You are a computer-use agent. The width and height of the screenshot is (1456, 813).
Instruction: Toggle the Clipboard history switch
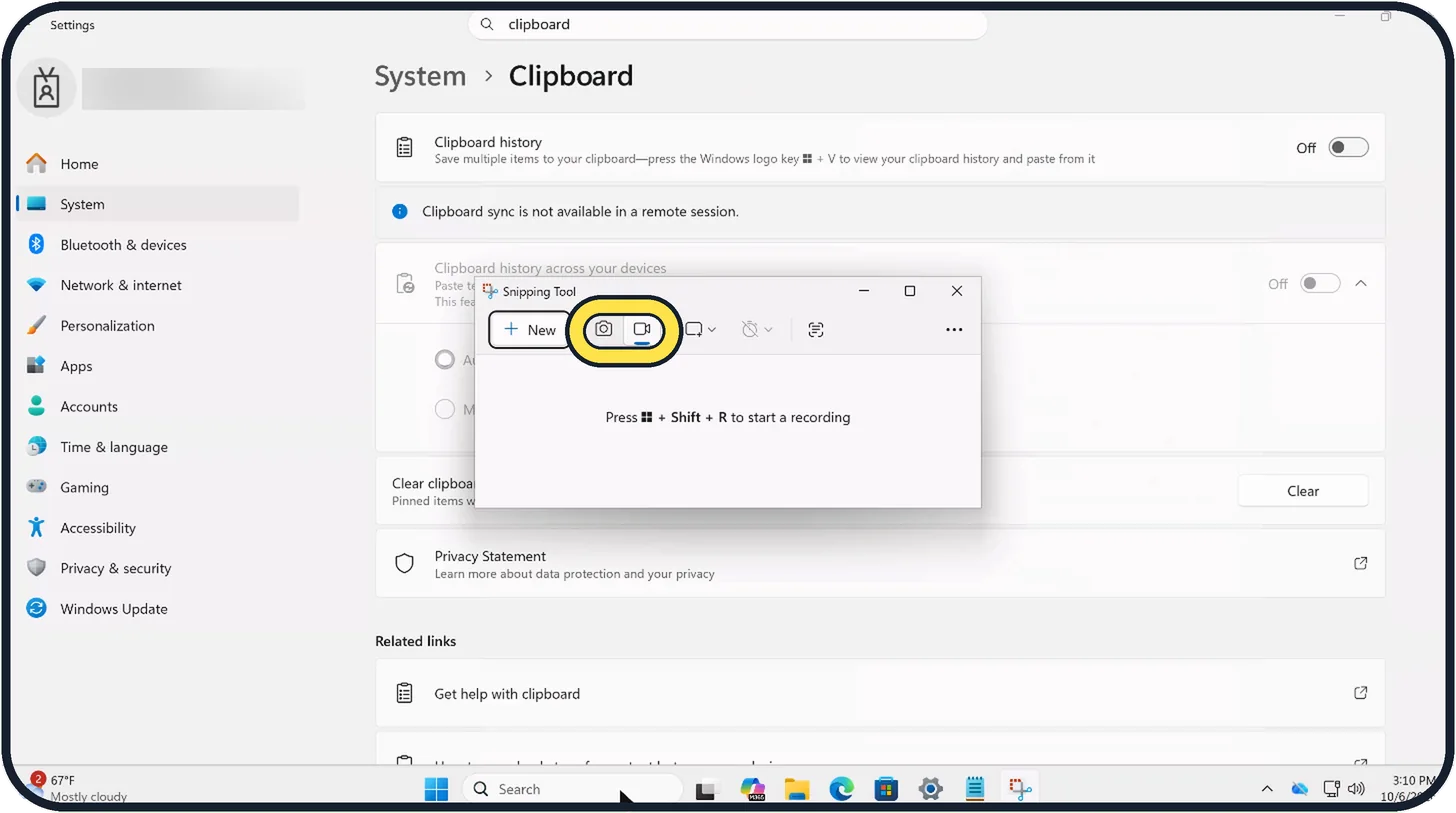[x=1348, y=148]
